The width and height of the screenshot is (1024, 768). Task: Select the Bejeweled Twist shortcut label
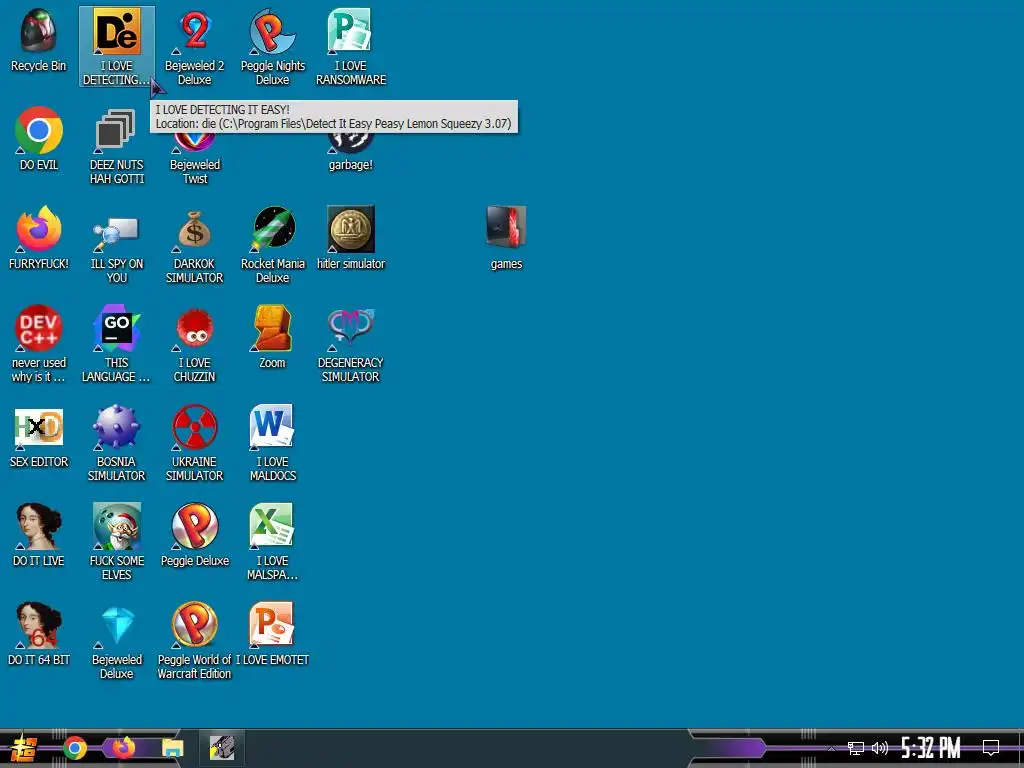pos(195,172)
